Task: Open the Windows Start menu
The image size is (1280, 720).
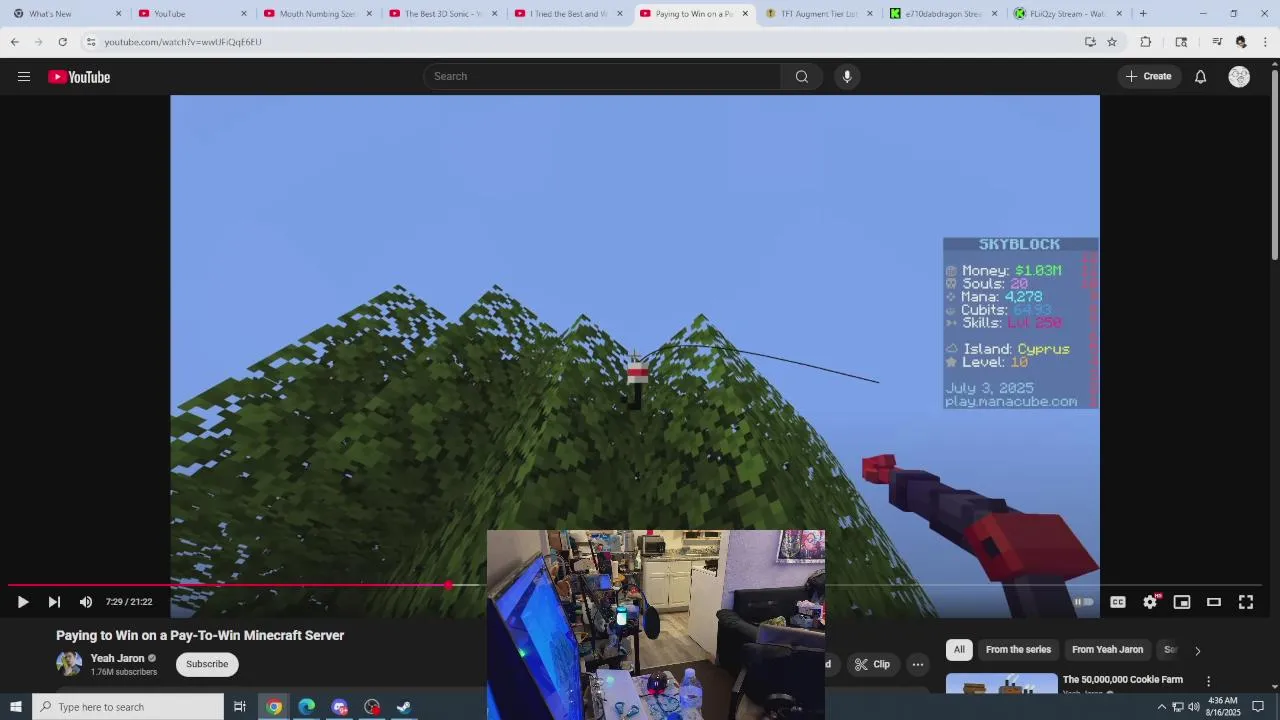Action: click(15, 707)
